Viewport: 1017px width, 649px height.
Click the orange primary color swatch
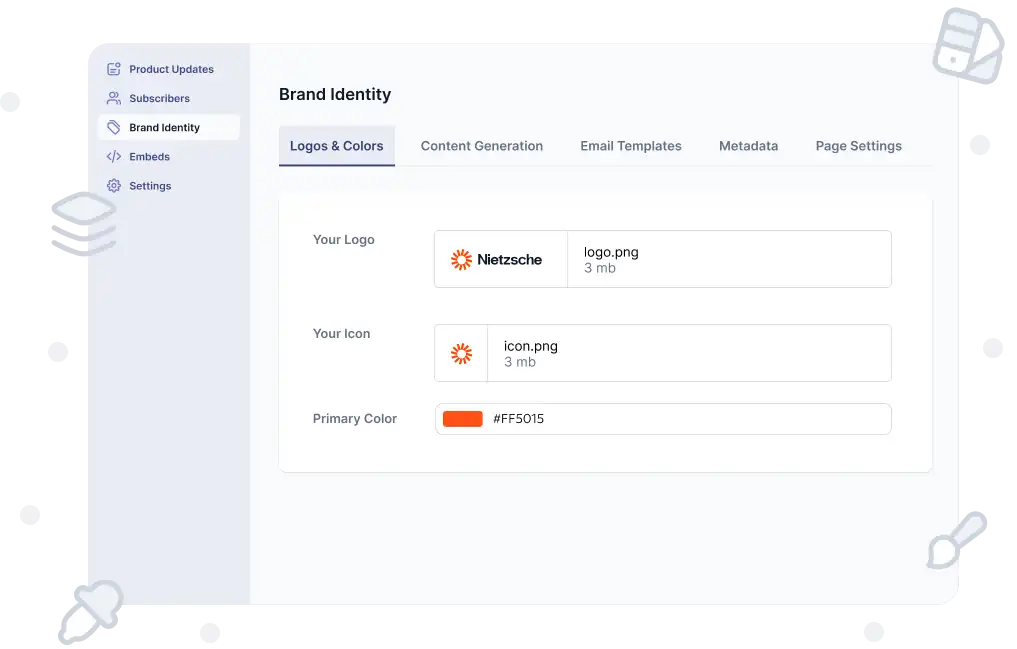(463, 419)
